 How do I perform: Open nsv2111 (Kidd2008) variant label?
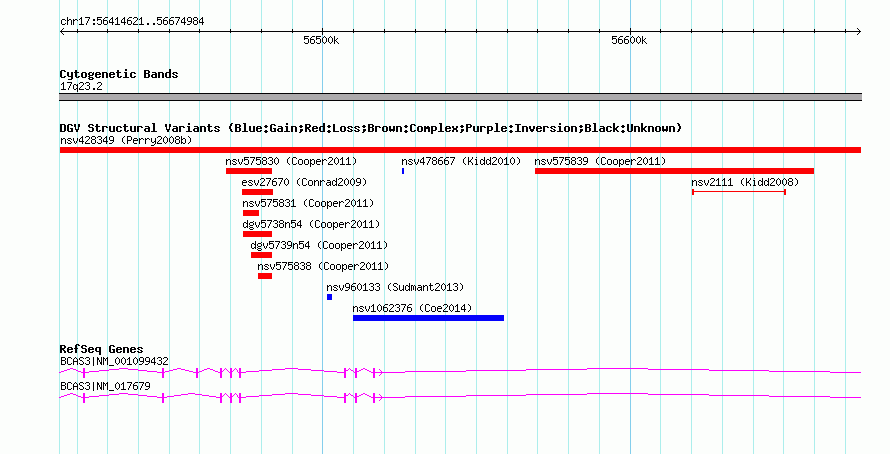coord(745,182)
